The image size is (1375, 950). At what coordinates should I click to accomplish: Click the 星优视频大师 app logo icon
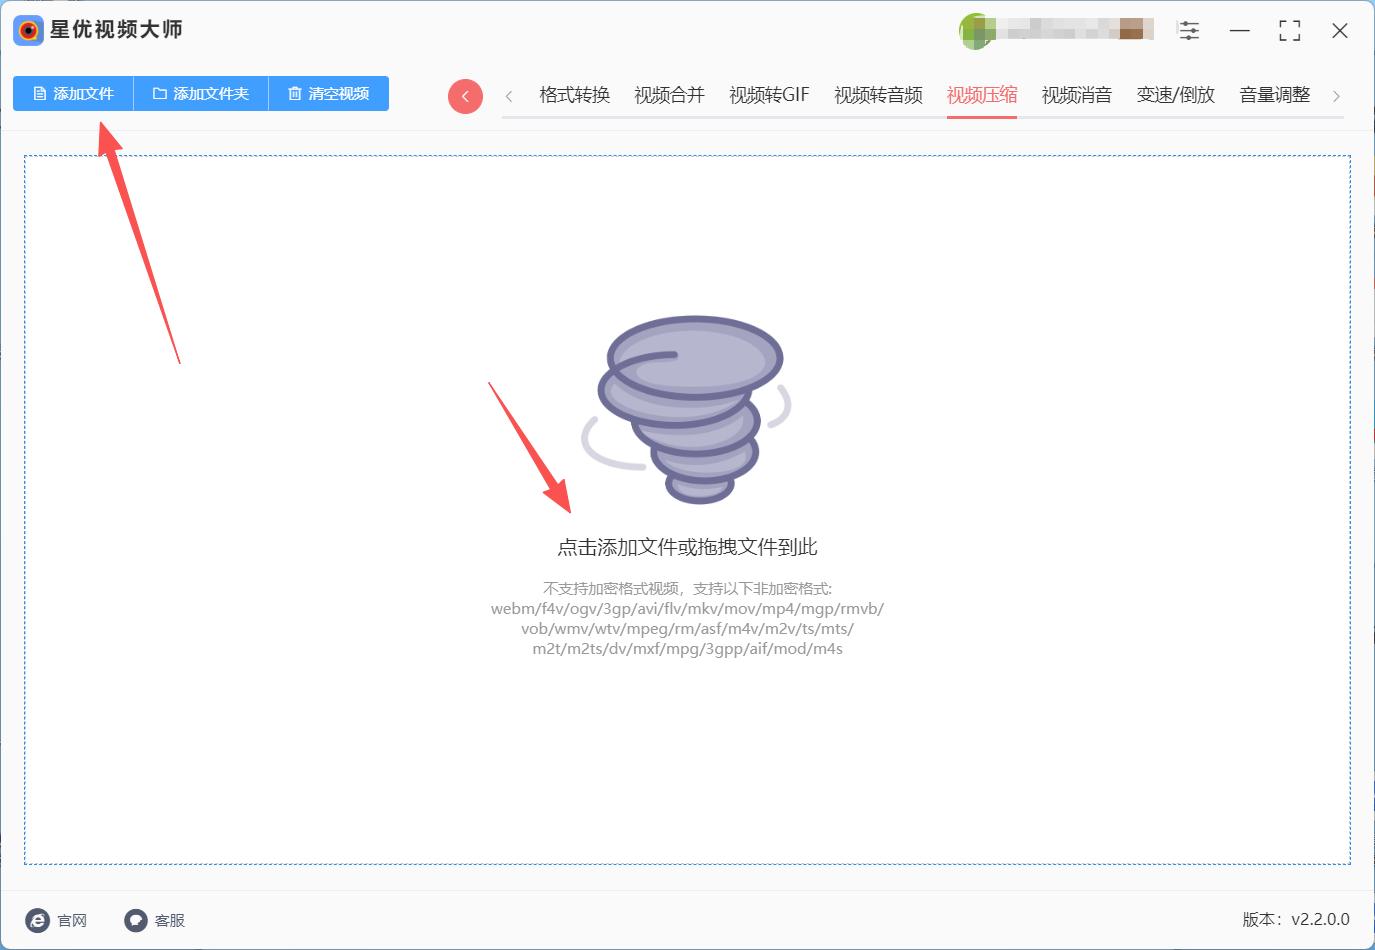click(28, 30)
